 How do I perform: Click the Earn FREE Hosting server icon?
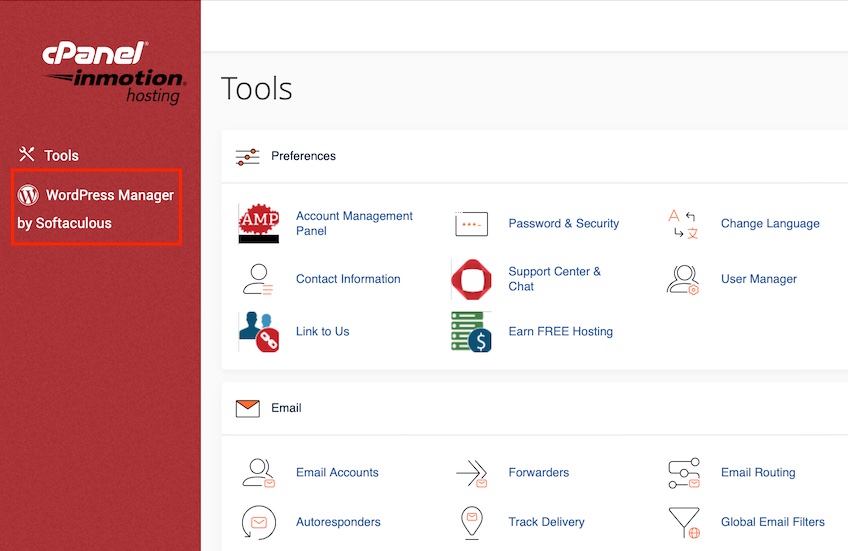pos(472,331)
